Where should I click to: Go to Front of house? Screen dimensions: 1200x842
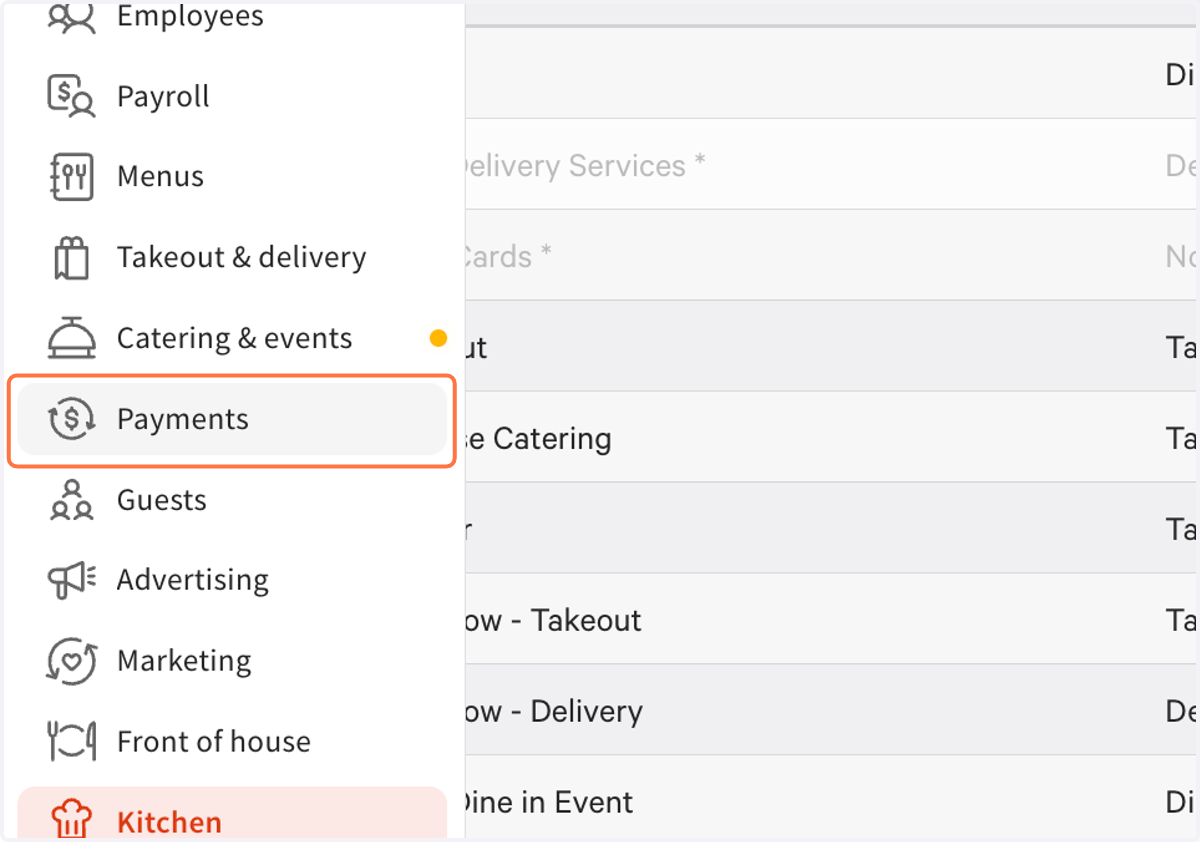[232, 742]
